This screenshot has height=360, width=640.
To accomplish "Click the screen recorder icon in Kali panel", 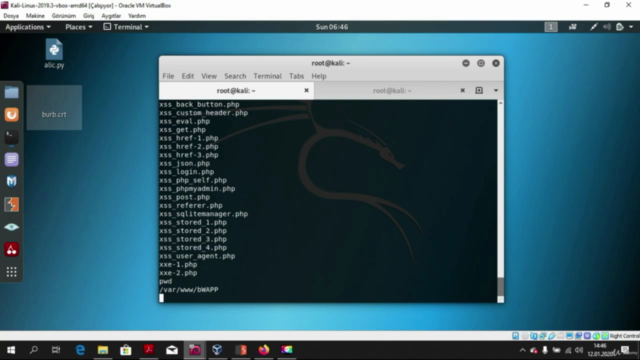I will [573, 27].
